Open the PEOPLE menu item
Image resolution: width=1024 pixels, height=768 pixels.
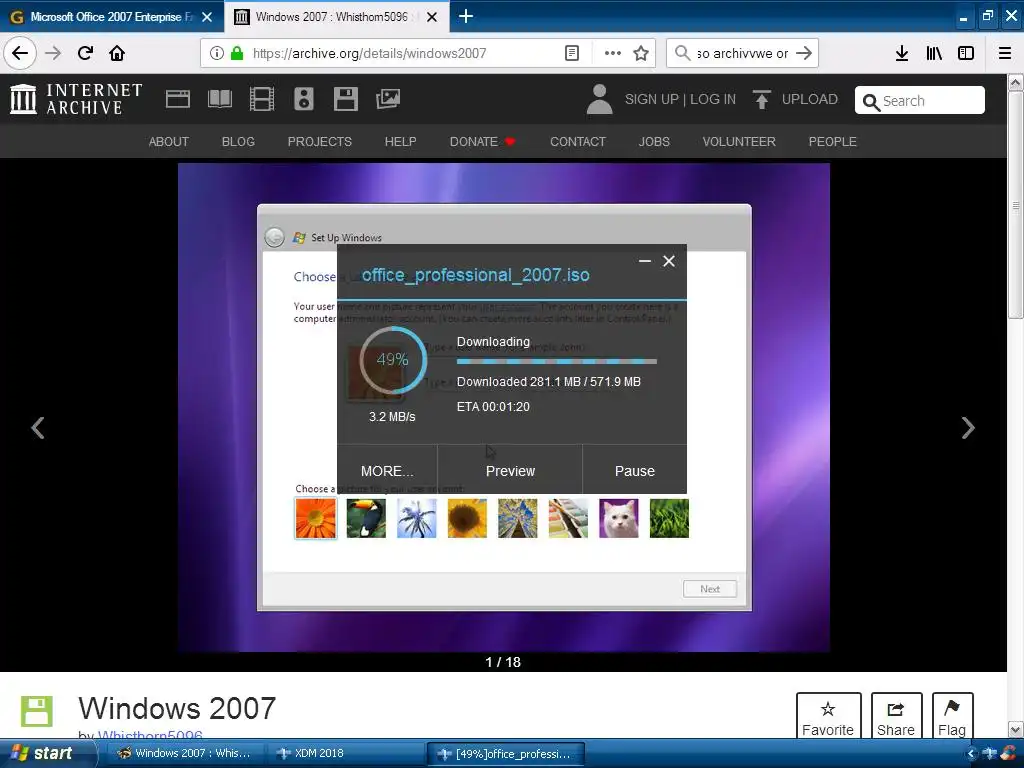(x=833, y=142)
